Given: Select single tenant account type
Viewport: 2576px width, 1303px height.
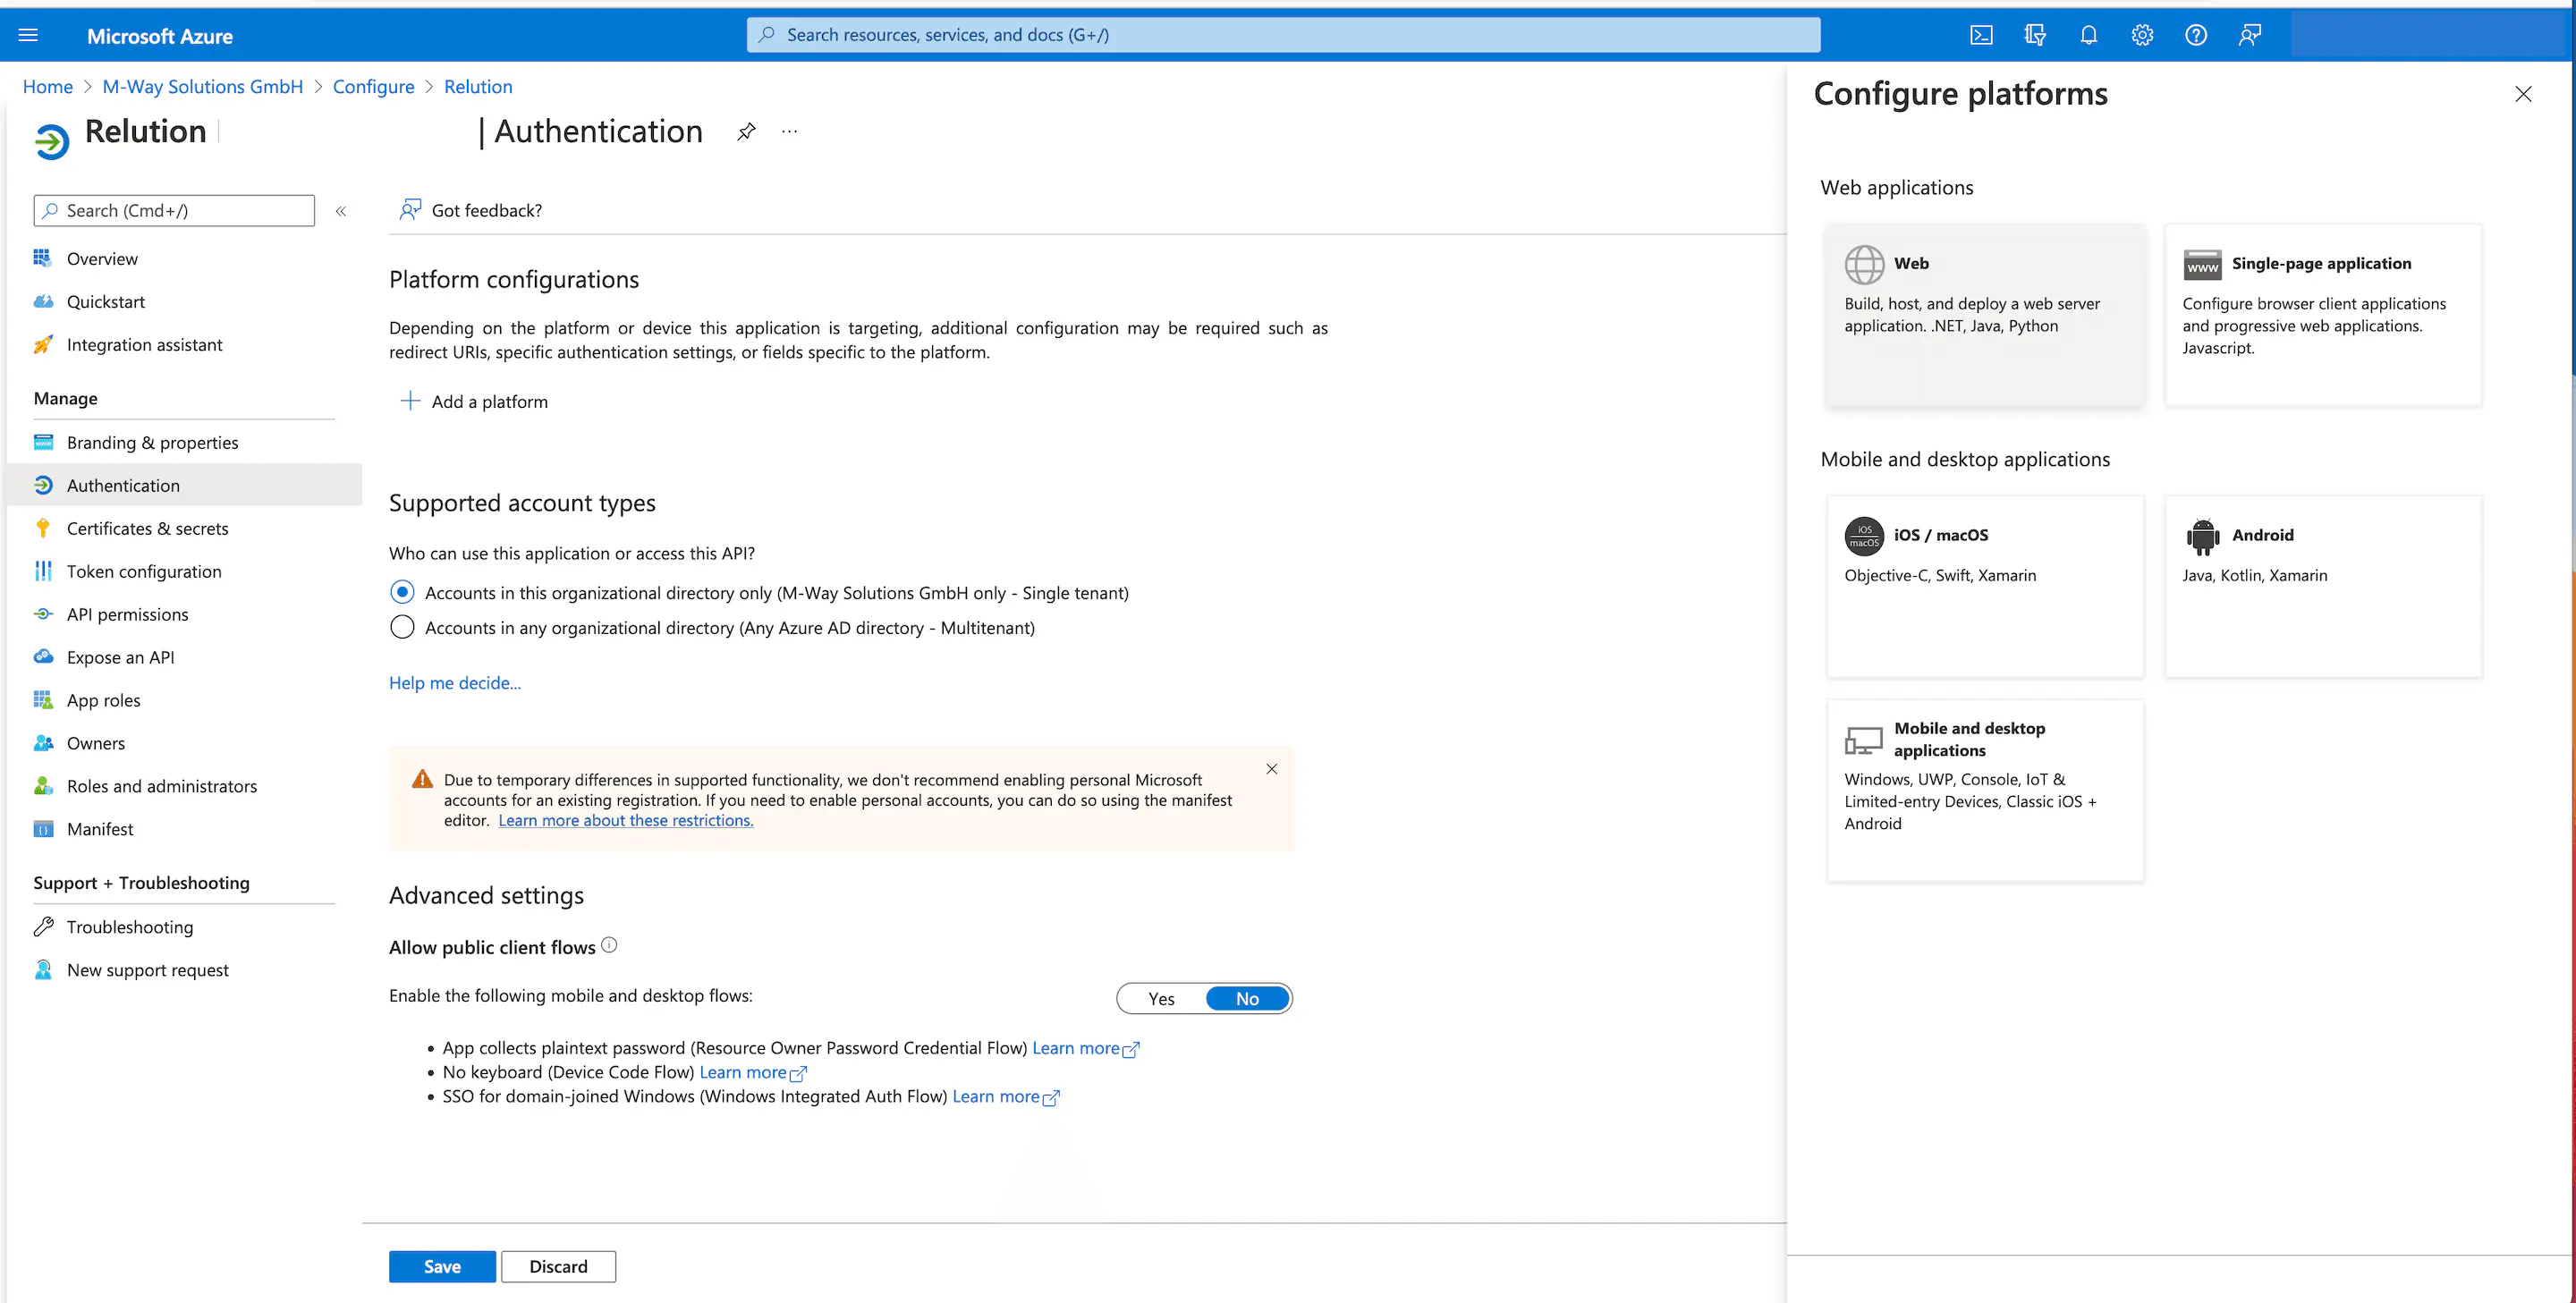Looking at the screenshot, I should point(402,593).
